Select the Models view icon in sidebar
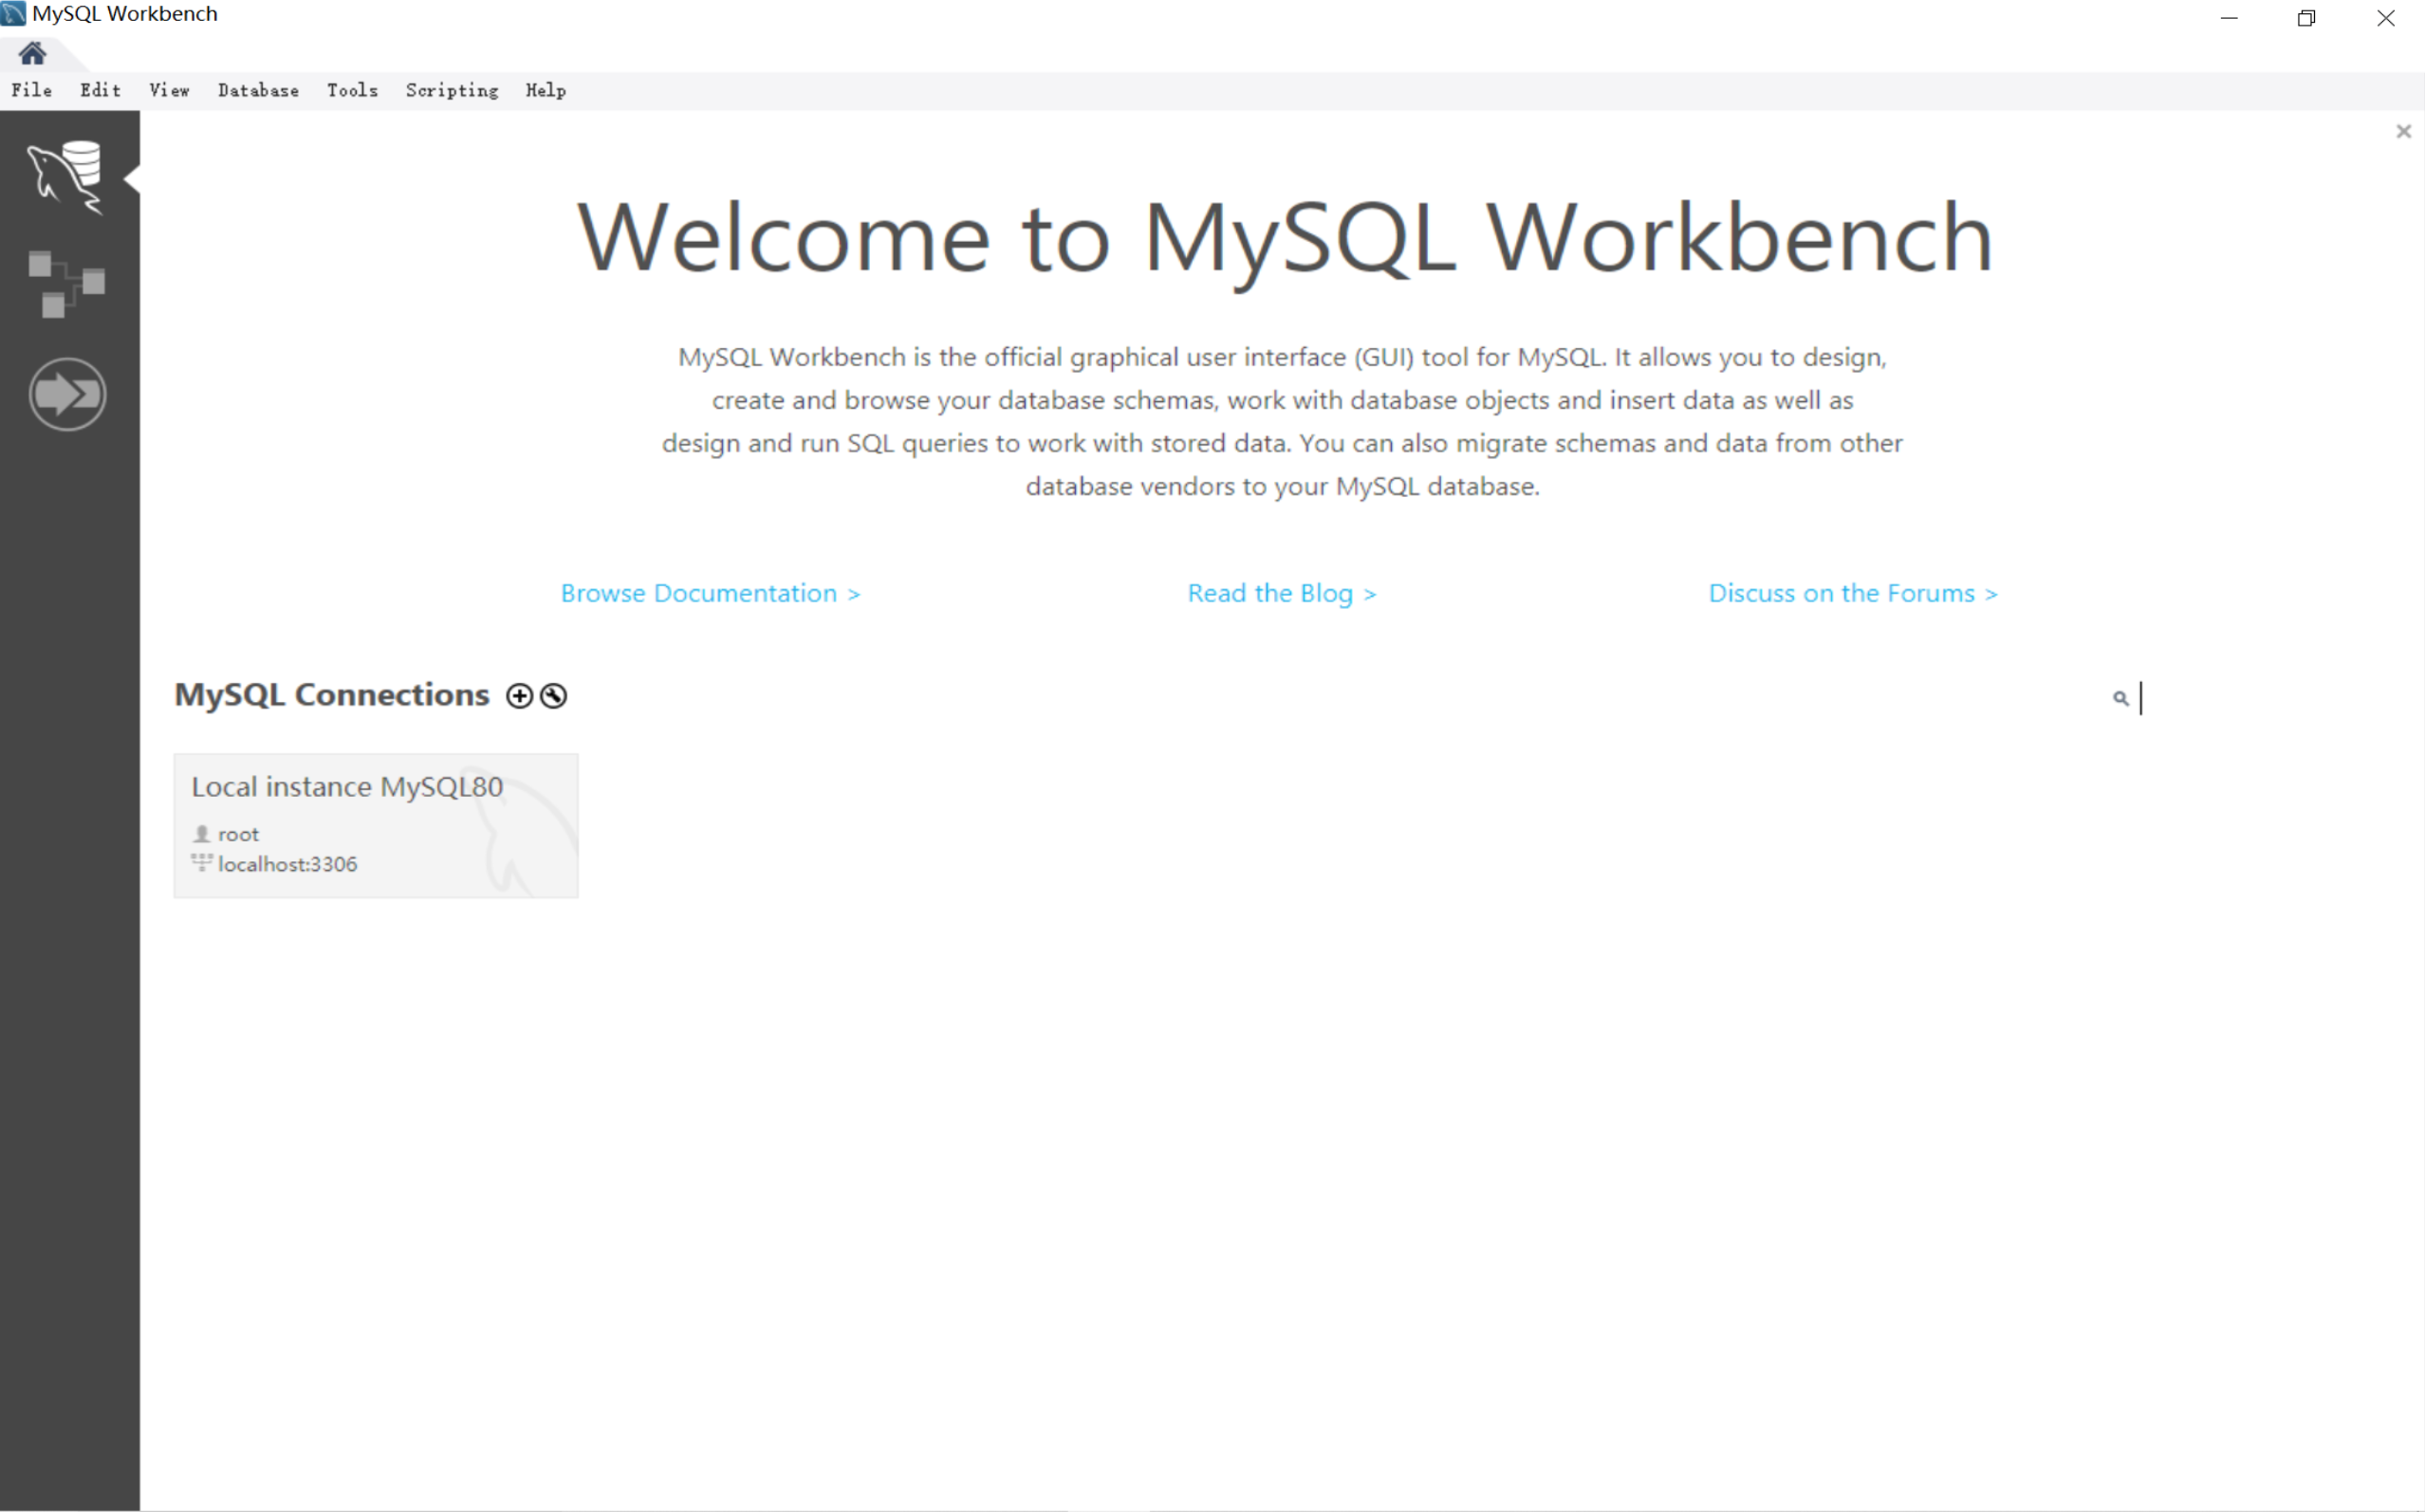Image resolution: width=2425 pixels, height=1512 pixels. pos(68,283)
